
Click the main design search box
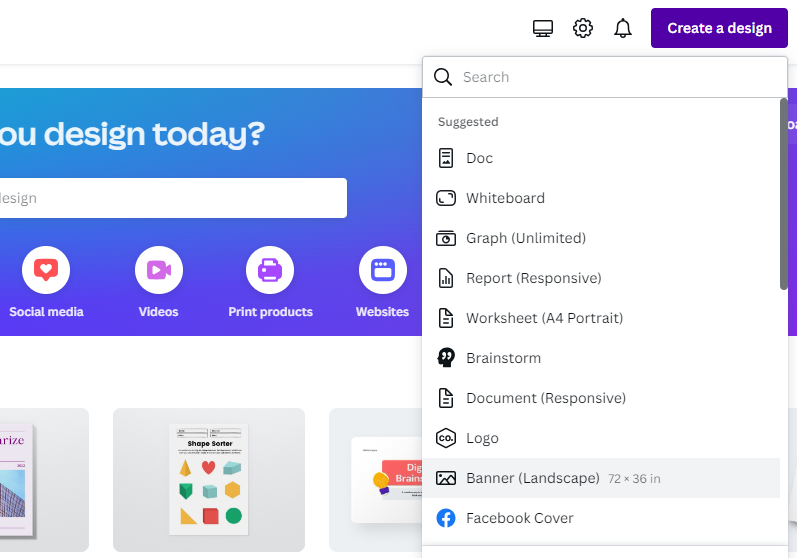pos(173,198)
